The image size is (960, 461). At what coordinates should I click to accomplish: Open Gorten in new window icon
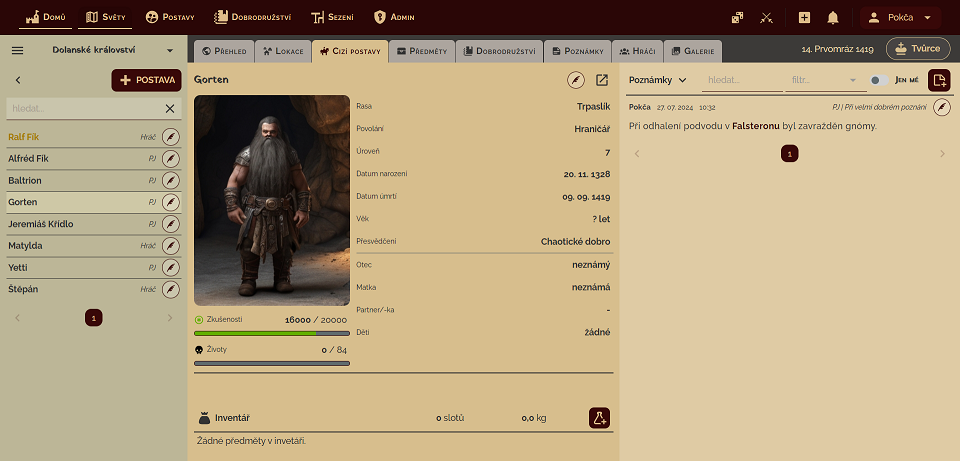pos(602,80)
